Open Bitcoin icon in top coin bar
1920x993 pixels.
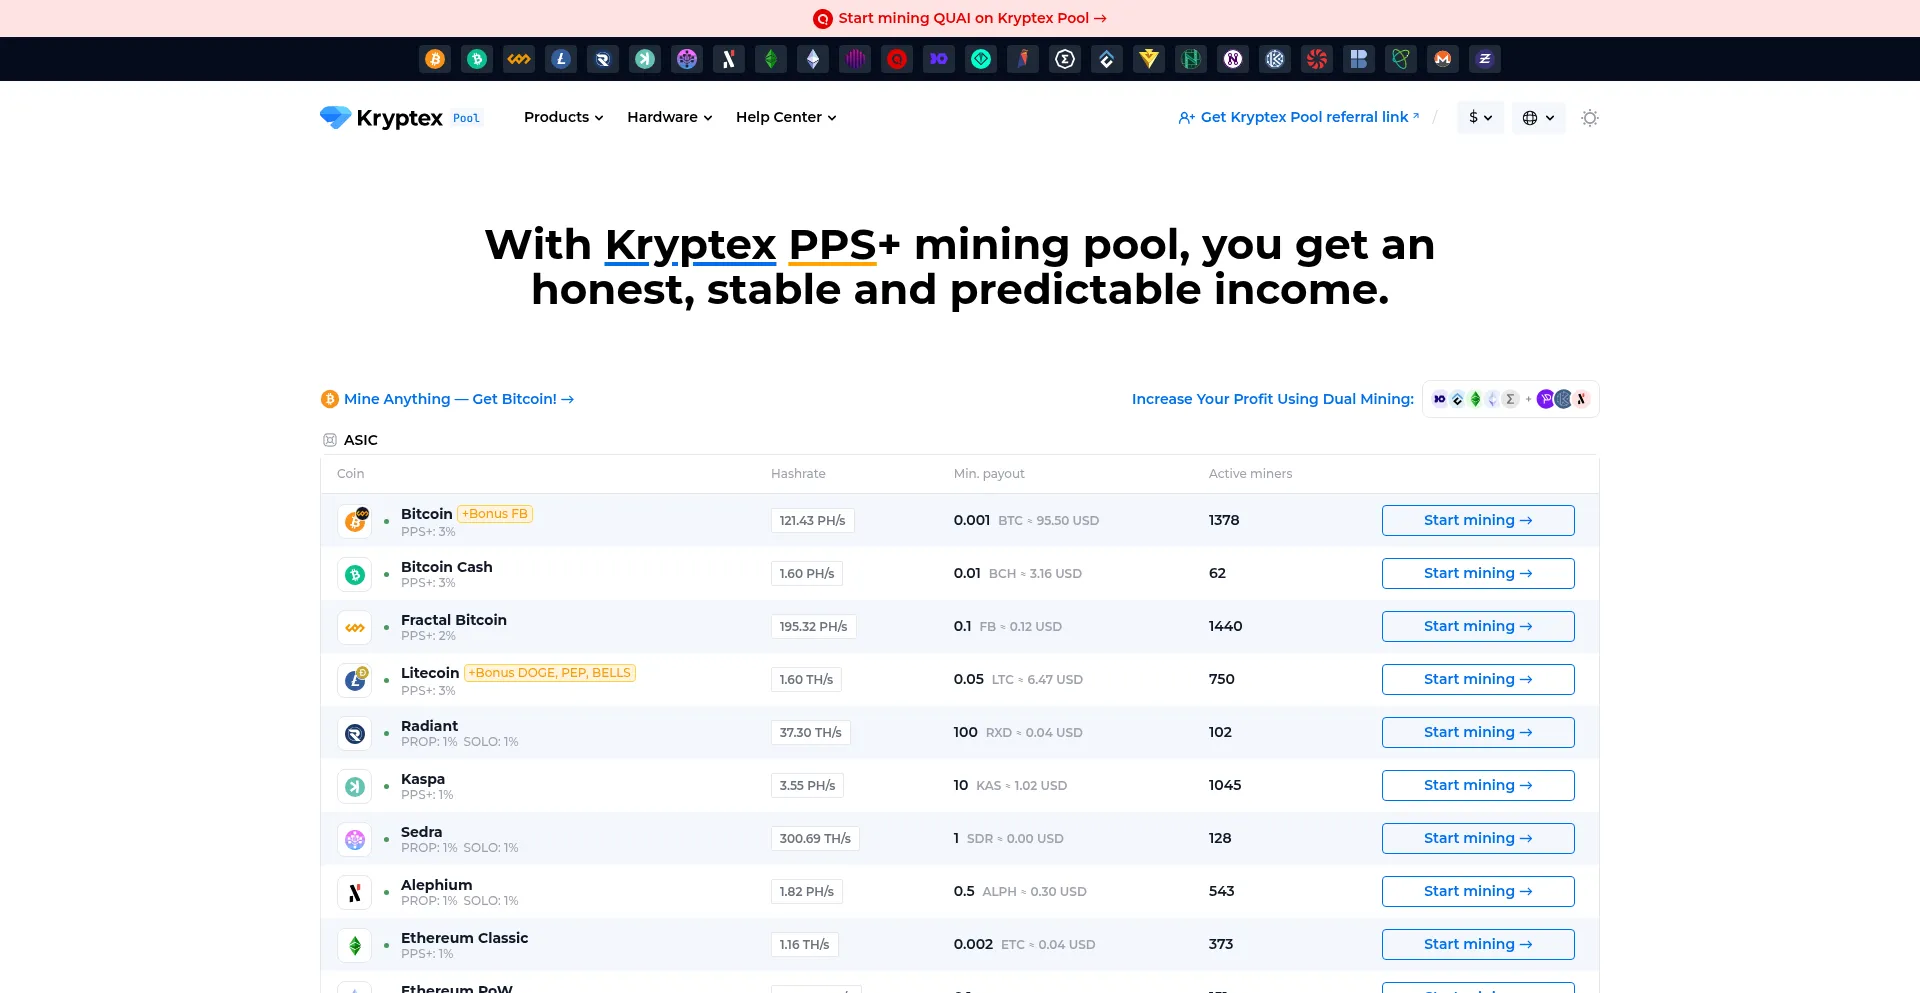[435, 59]
